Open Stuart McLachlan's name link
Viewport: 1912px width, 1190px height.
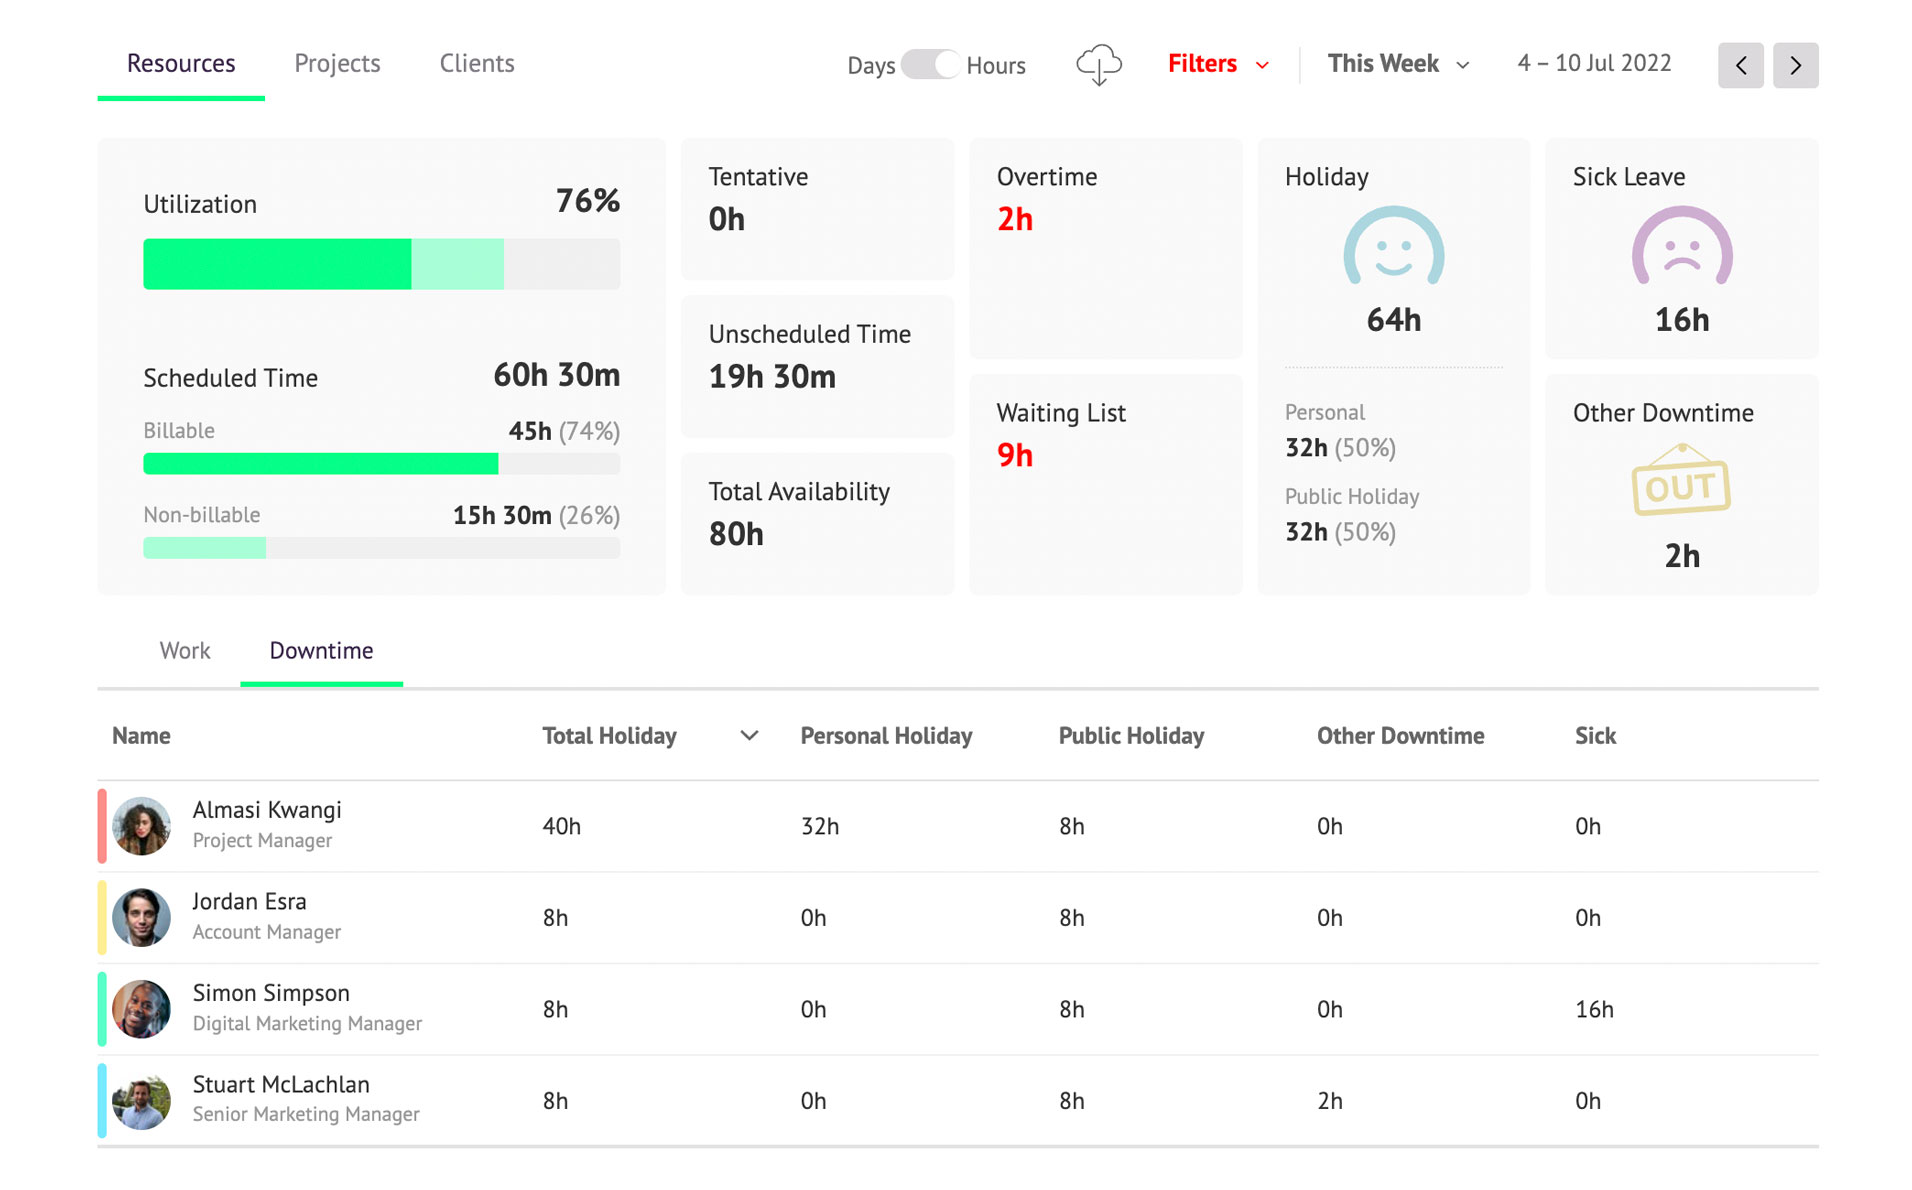tap(281, 1084)
